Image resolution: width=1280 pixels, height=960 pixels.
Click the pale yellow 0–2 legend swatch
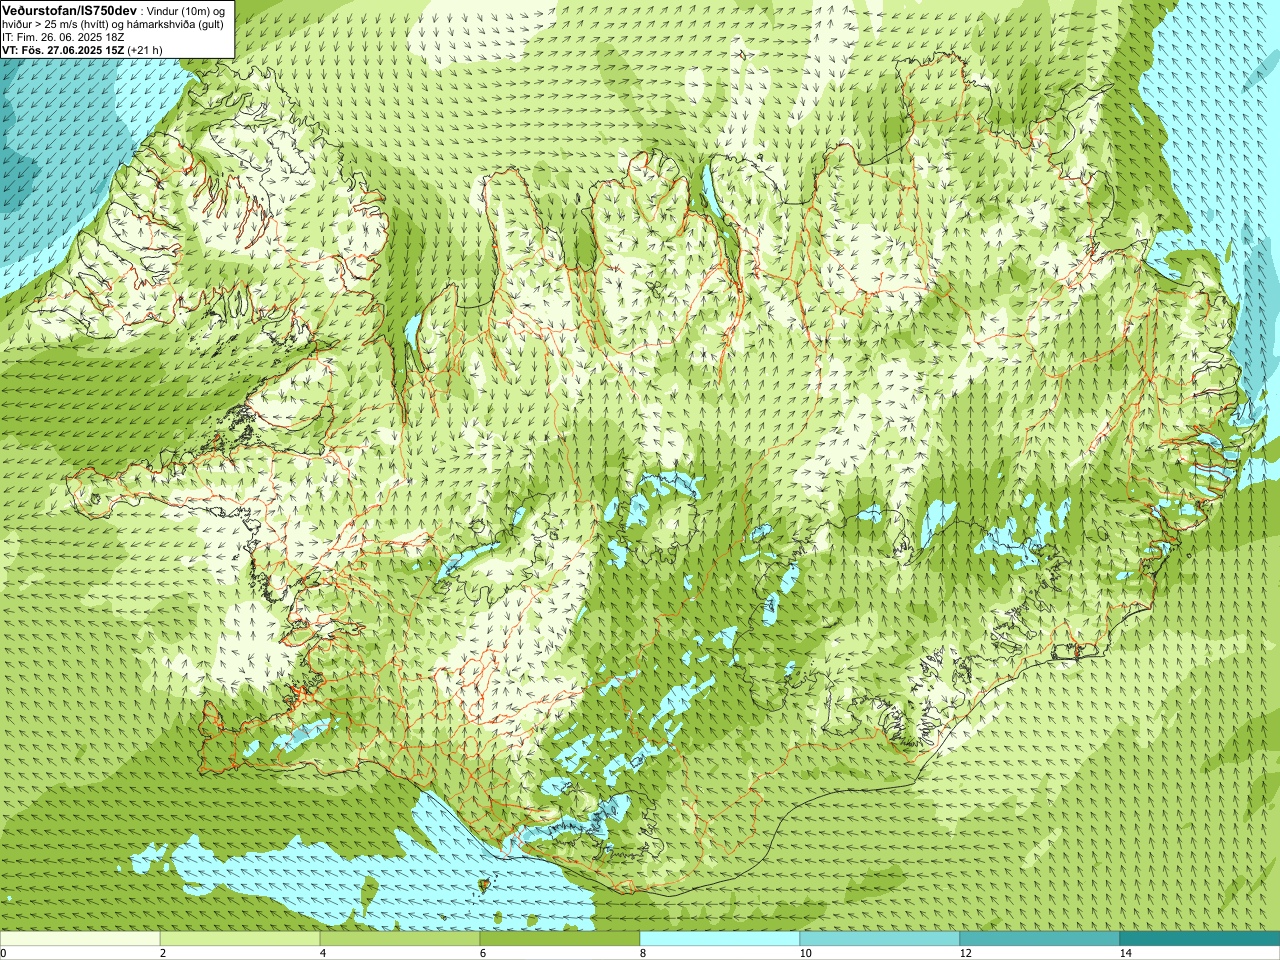pos(80,939)
